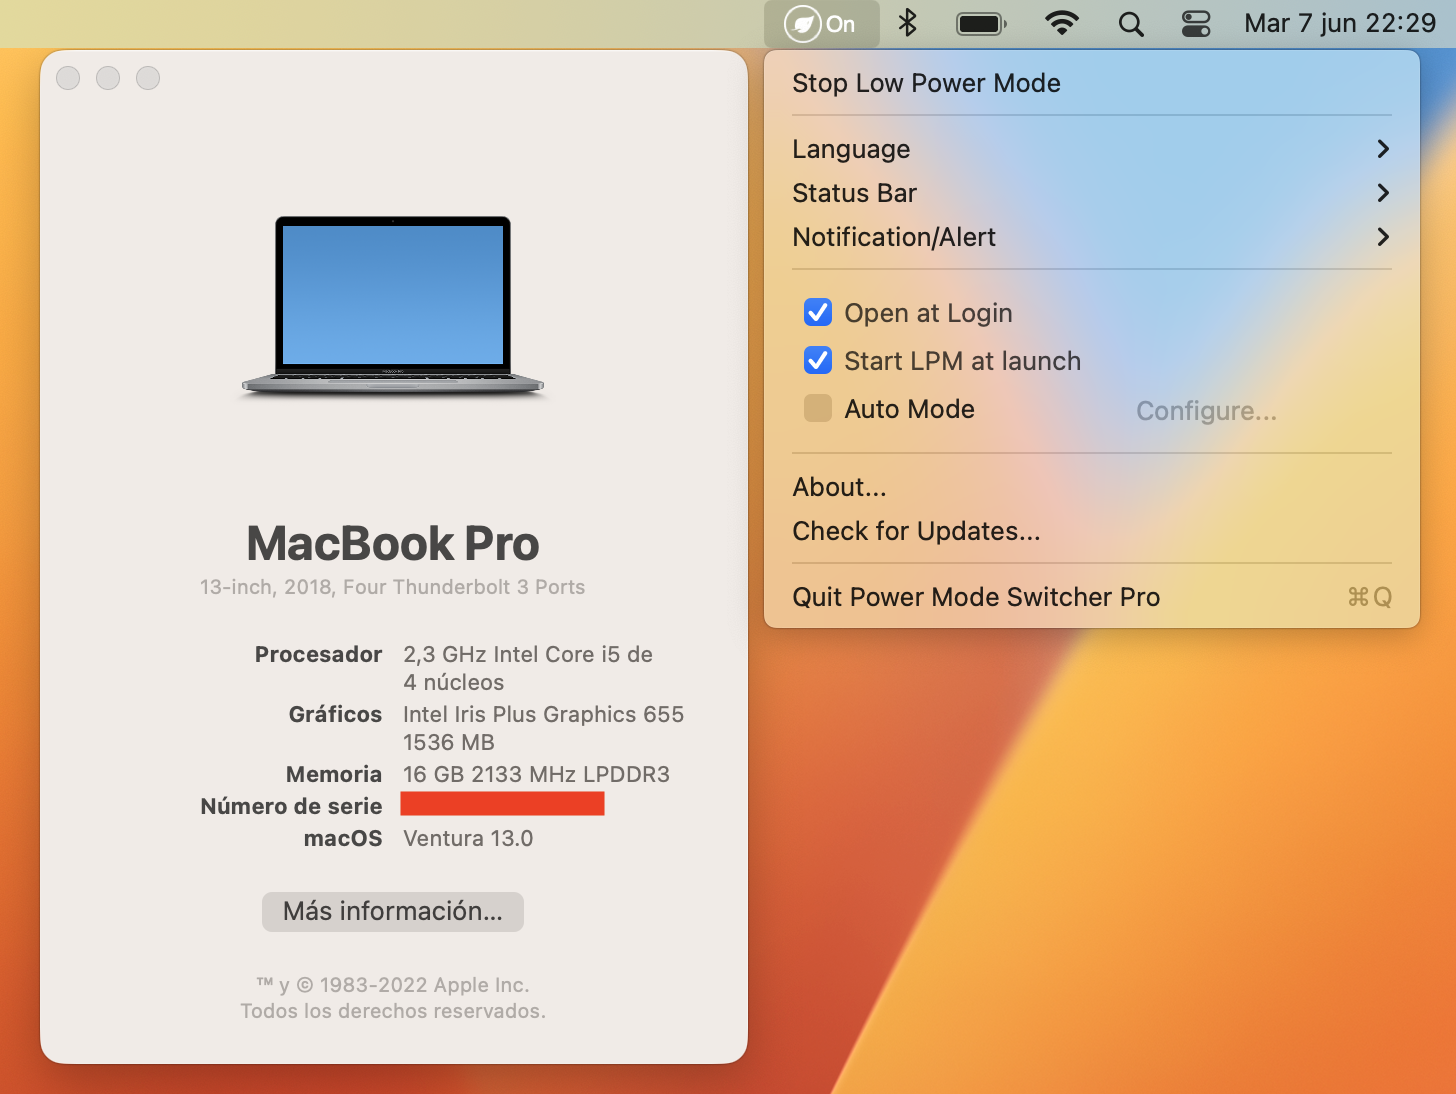1456x1094 pixels.
Task: Uncheck Start LPM at launch checkbox
Action: pos(818,360)
